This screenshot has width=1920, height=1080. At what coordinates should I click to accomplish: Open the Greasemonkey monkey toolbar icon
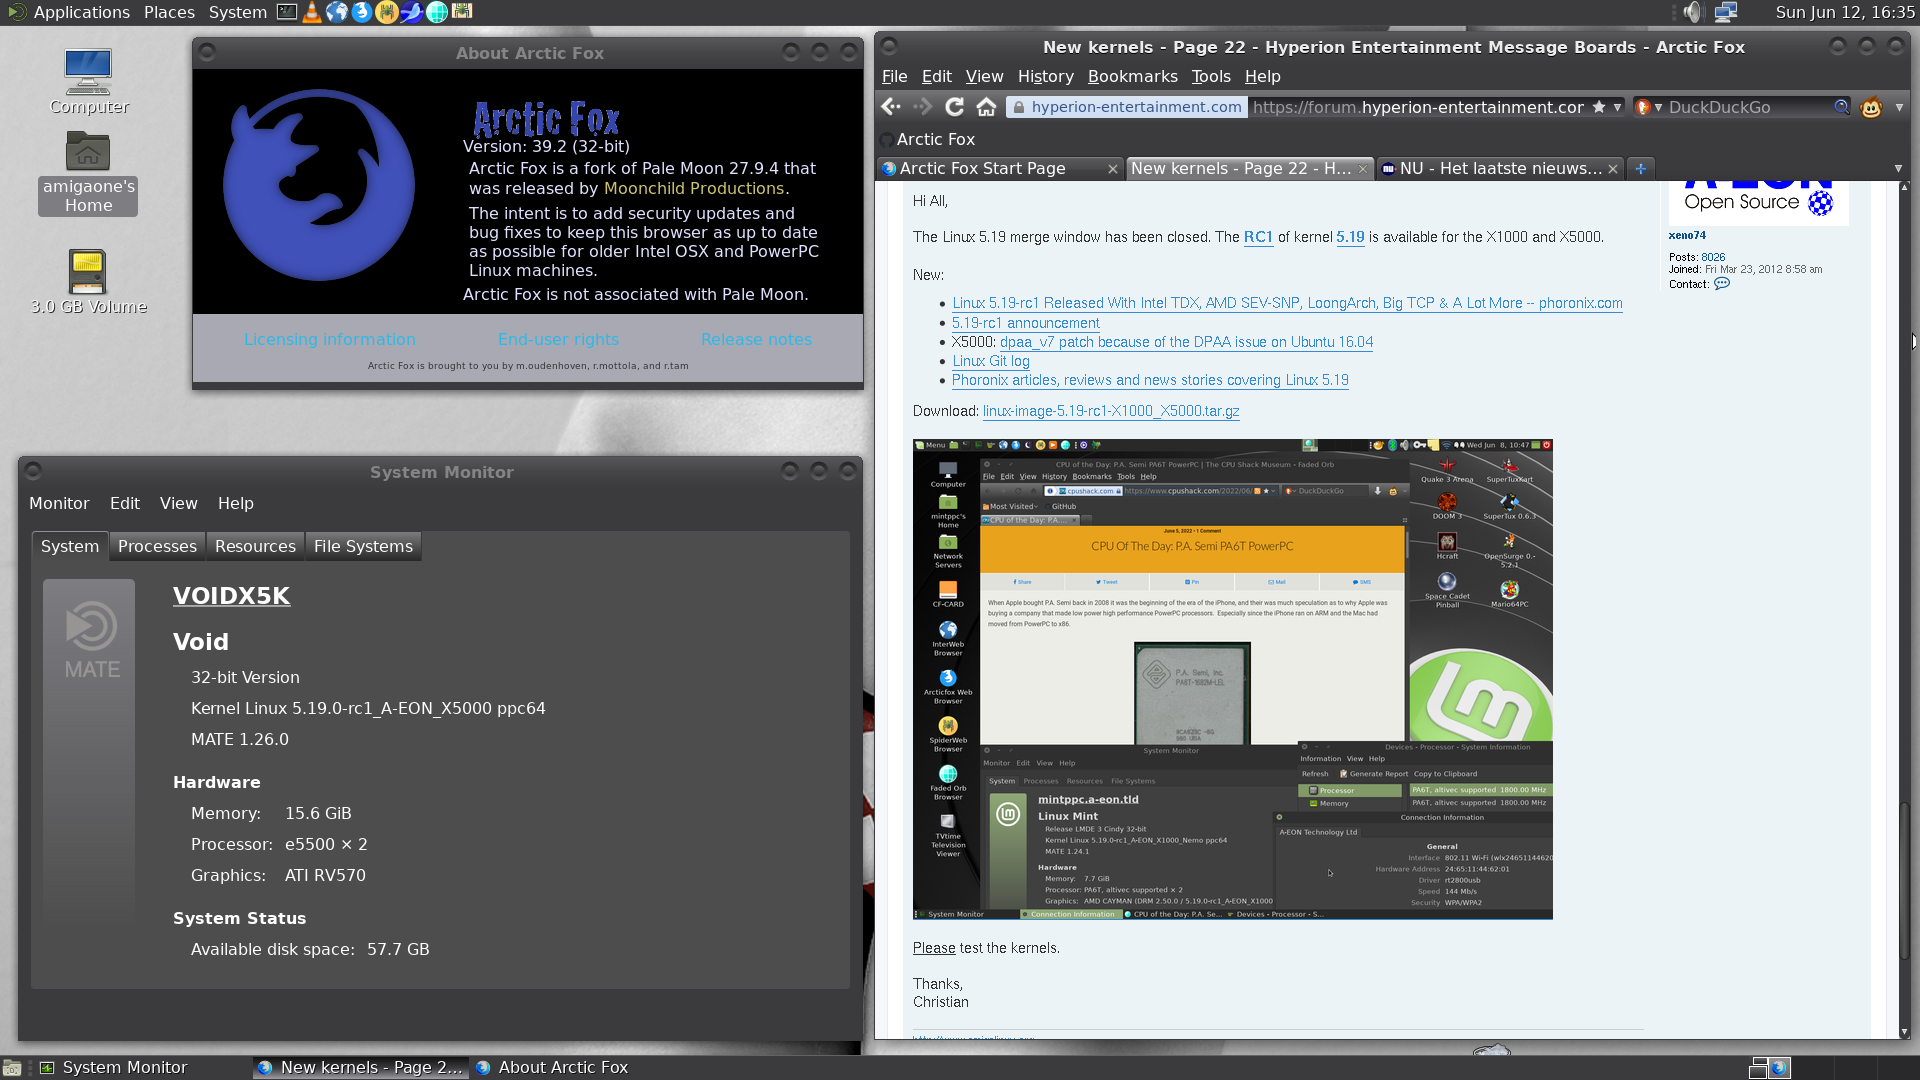pyautogui.click(x=1871, y=107)
